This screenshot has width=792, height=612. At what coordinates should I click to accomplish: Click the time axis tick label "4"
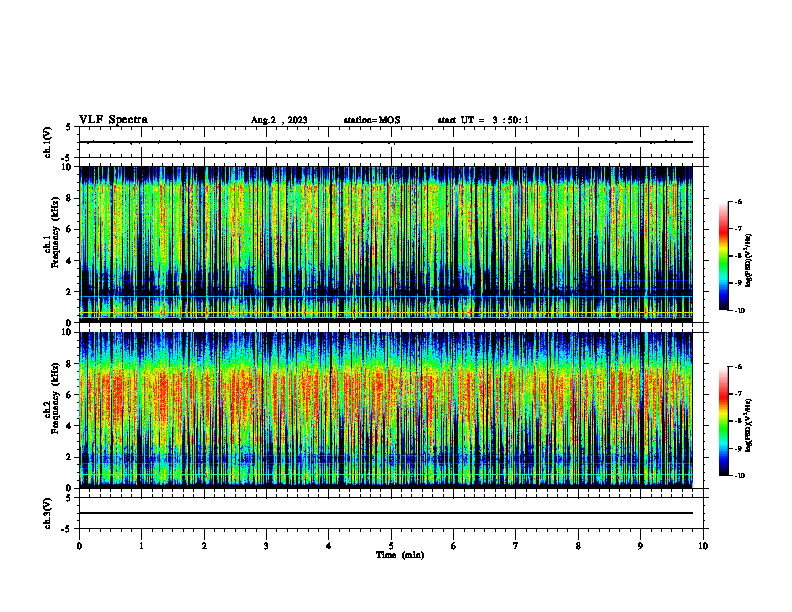click(x=329, y=546)
